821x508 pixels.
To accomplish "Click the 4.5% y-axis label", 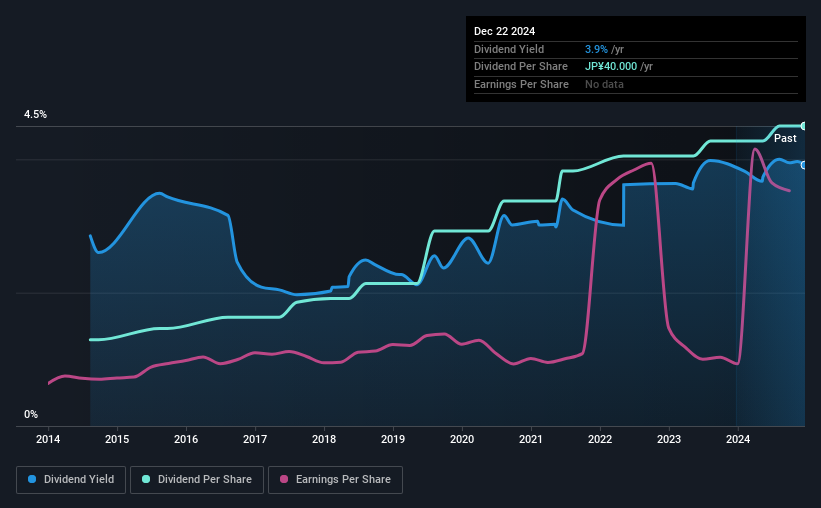I will (35, 114).
